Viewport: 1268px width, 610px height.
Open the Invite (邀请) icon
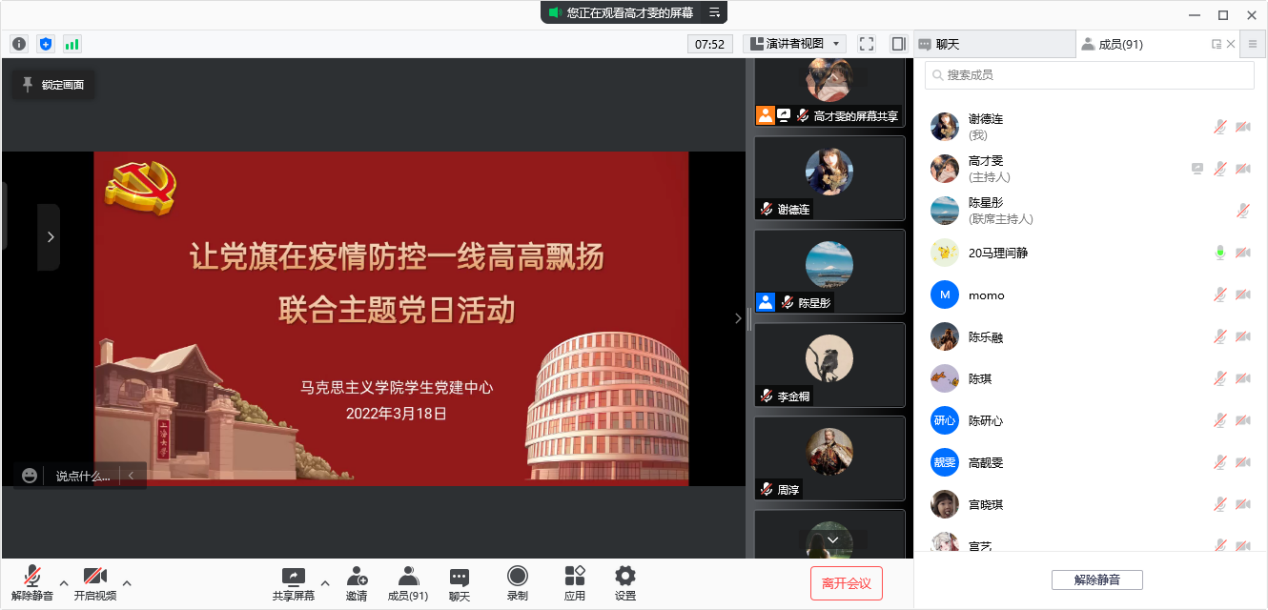[x=356, y=583]
